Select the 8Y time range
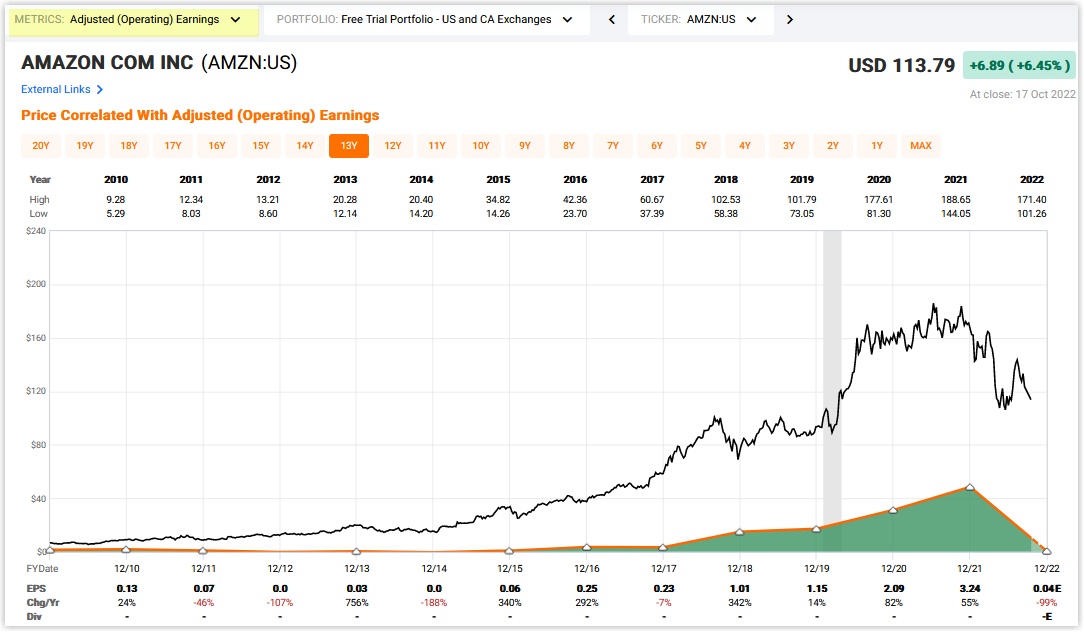This screenshot has height=632, width=1084. (569, 146)
